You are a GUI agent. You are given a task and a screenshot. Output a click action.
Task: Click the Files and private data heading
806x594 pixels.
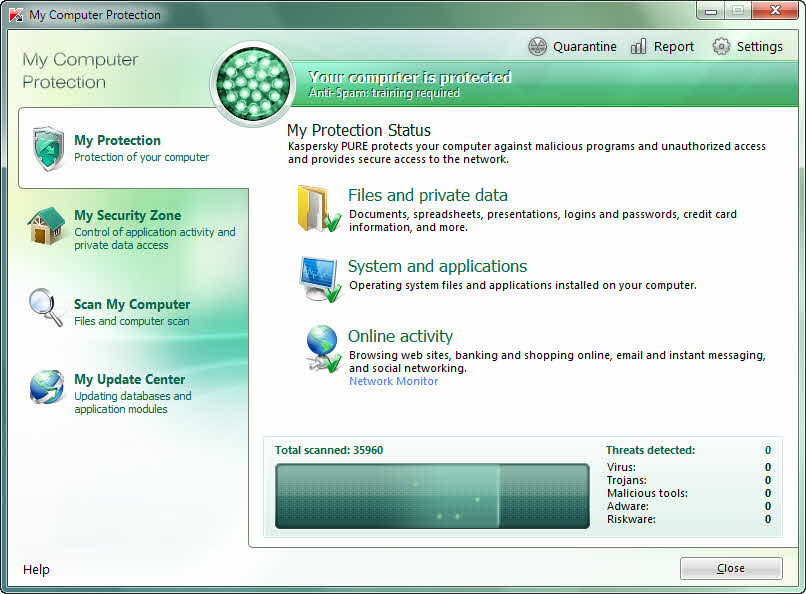[428, 195]
